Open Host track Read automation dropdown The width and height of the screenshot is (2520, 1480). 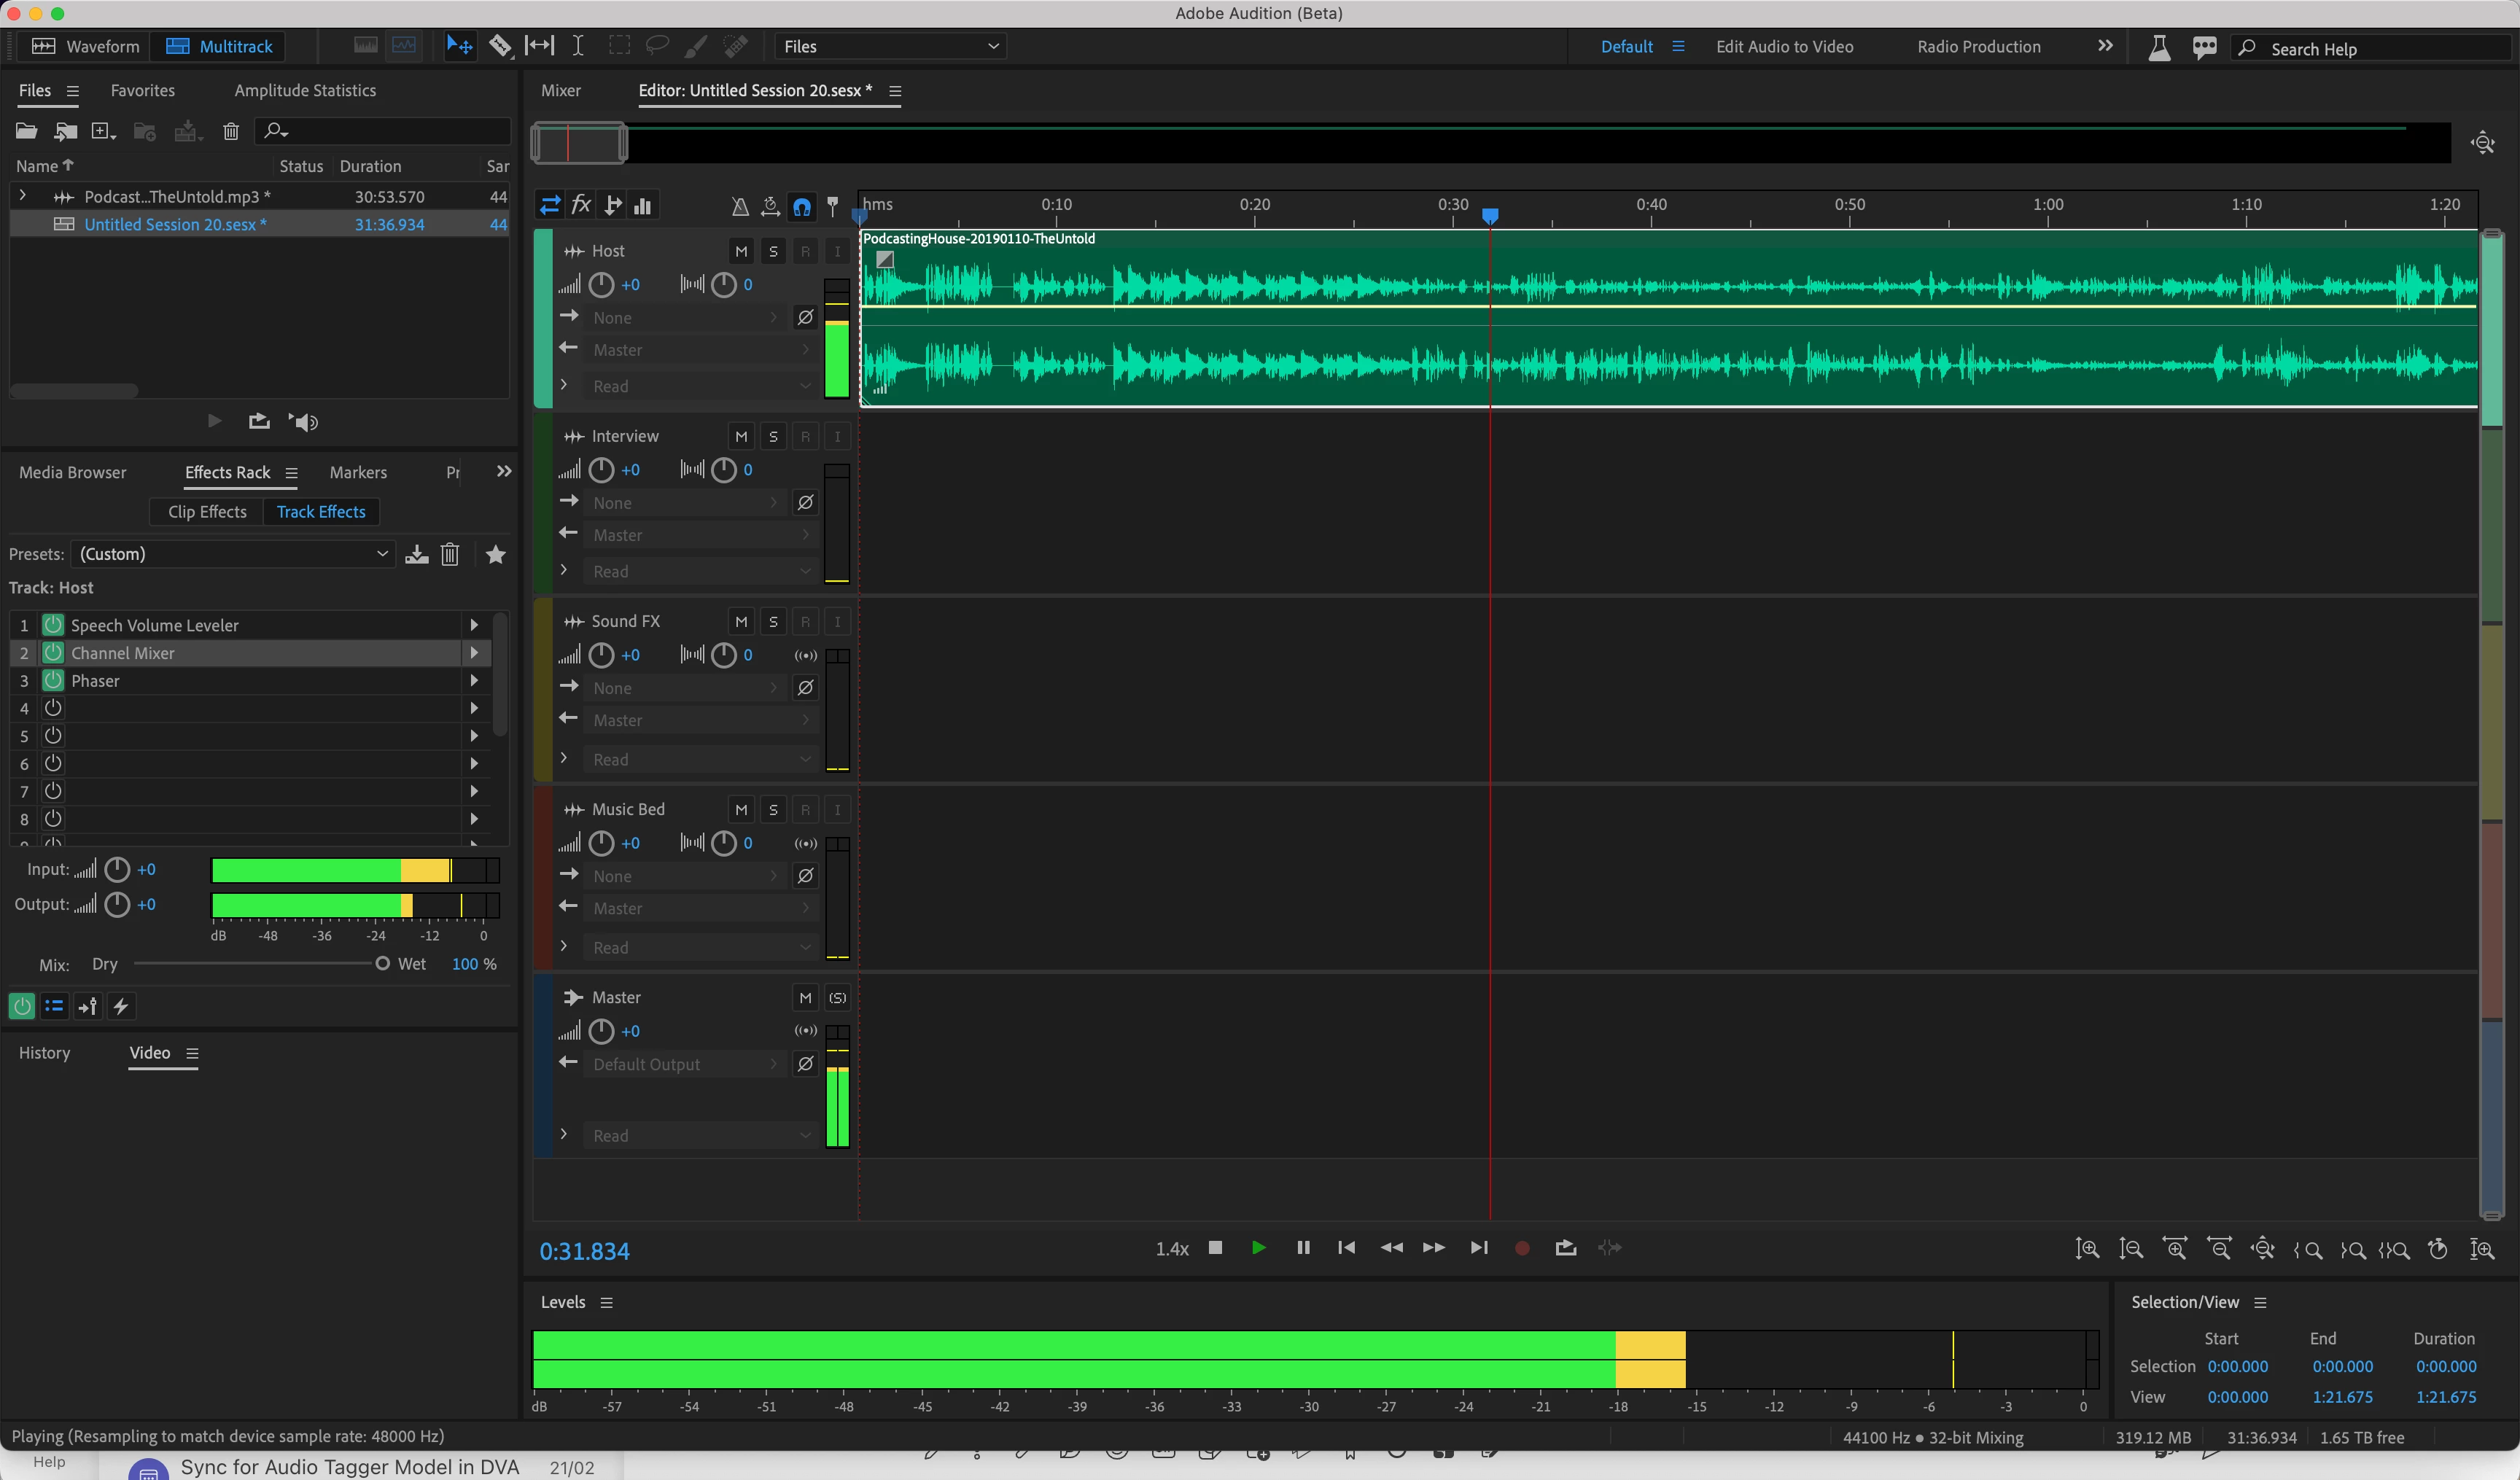pyautogui.click(x=700, y=386)
